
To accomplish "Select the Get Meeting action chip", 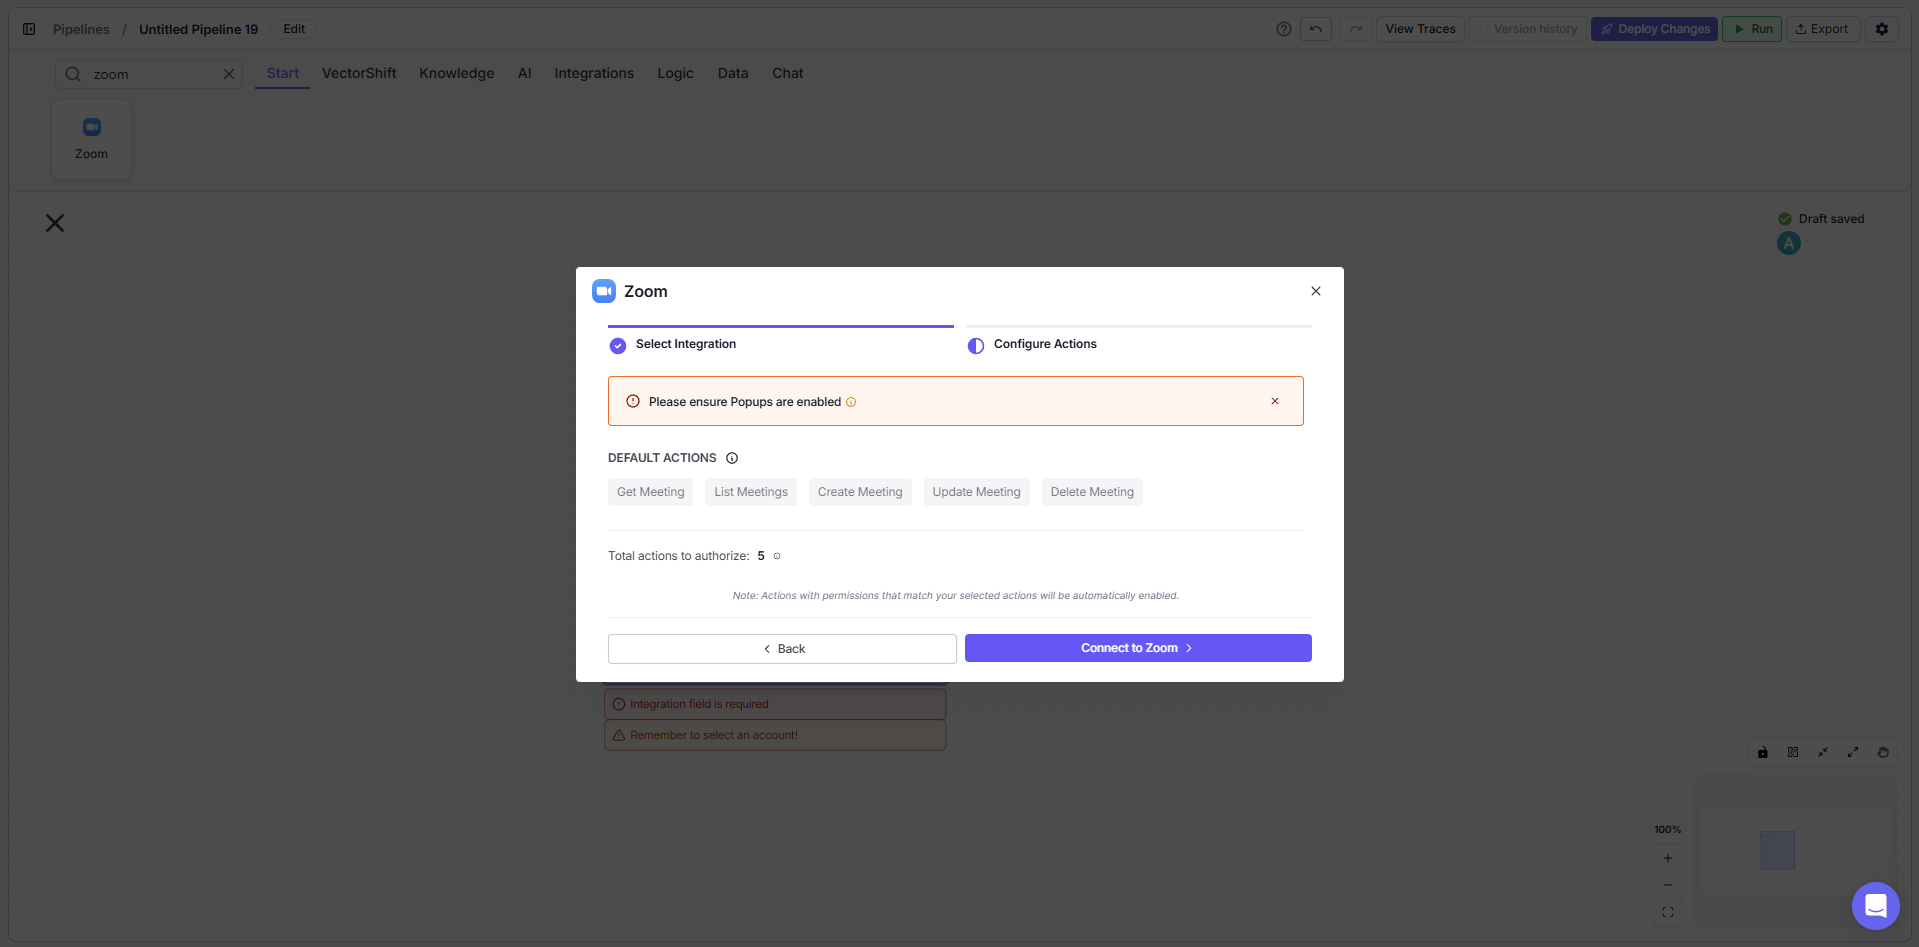I will [650, 492].
